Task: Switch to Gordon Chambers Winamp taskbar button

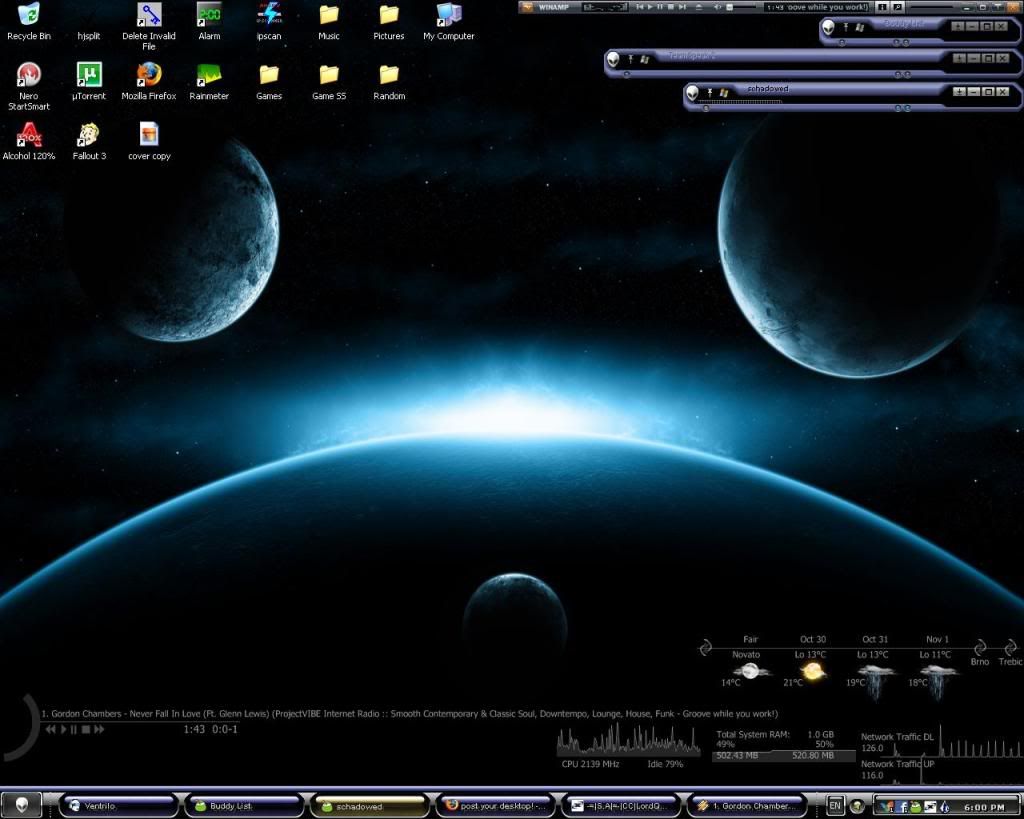Action: click(x=746, y=806)
